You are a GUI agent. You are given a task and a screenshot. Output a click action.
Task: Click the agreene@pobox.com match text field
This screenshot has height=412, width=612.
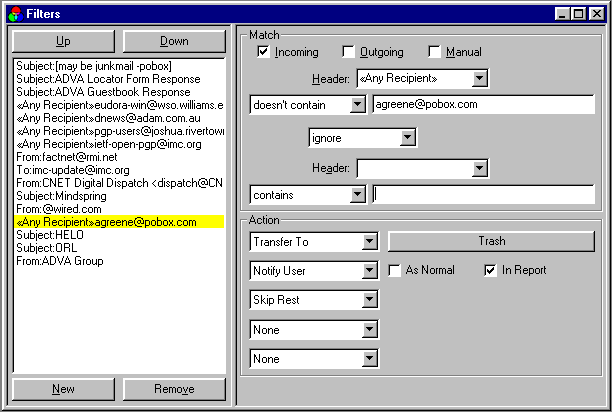[482, 104]
